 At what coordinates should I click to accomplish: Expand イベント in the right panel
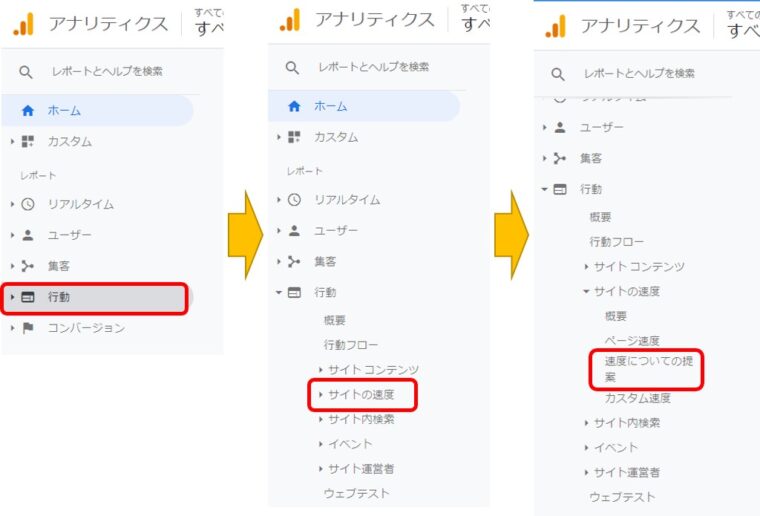(x=611, y=448)
